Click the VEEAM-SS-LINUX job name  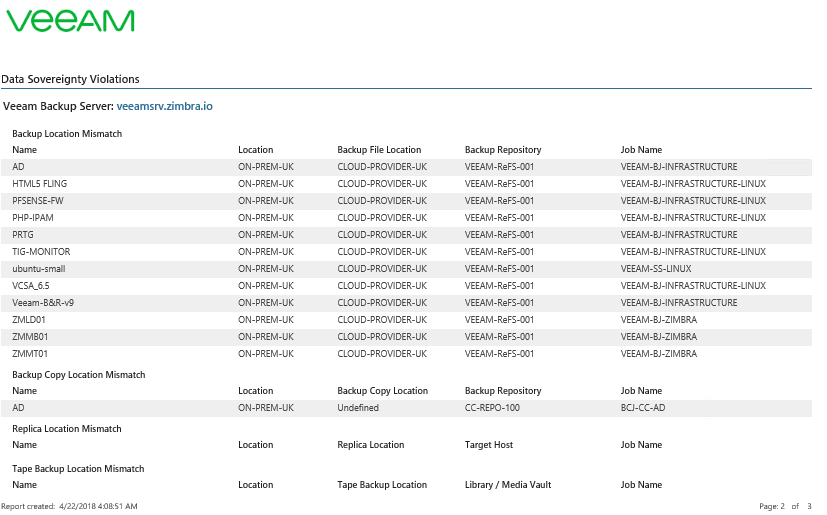coord(656,269)
